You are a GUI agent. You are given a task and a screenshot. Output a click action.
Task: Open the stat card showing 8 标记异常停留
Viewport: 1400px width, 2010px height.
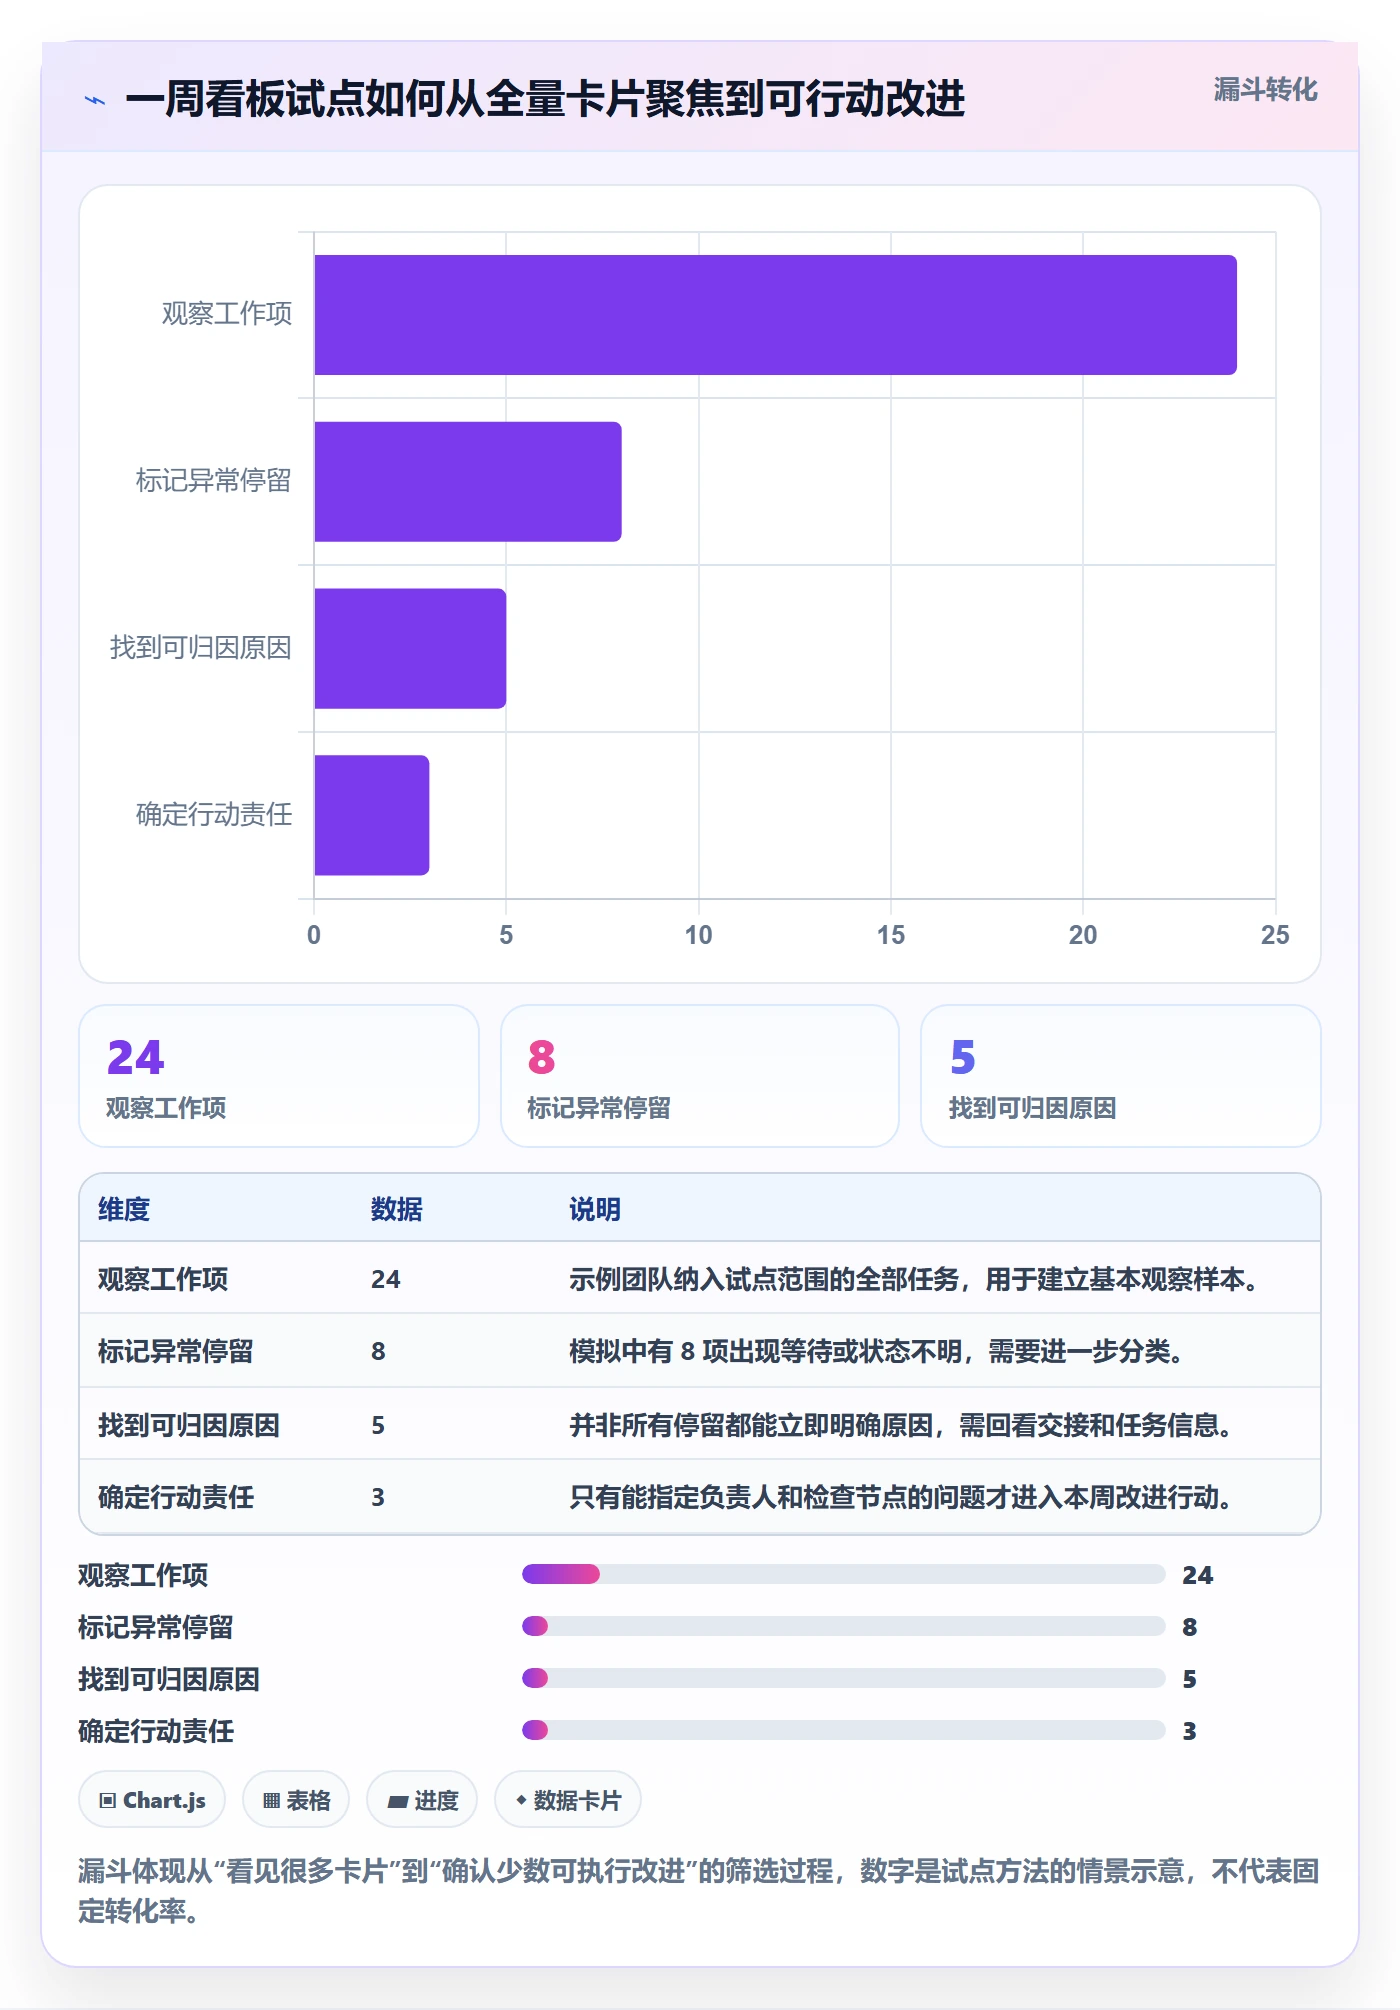pos(700,1076)
